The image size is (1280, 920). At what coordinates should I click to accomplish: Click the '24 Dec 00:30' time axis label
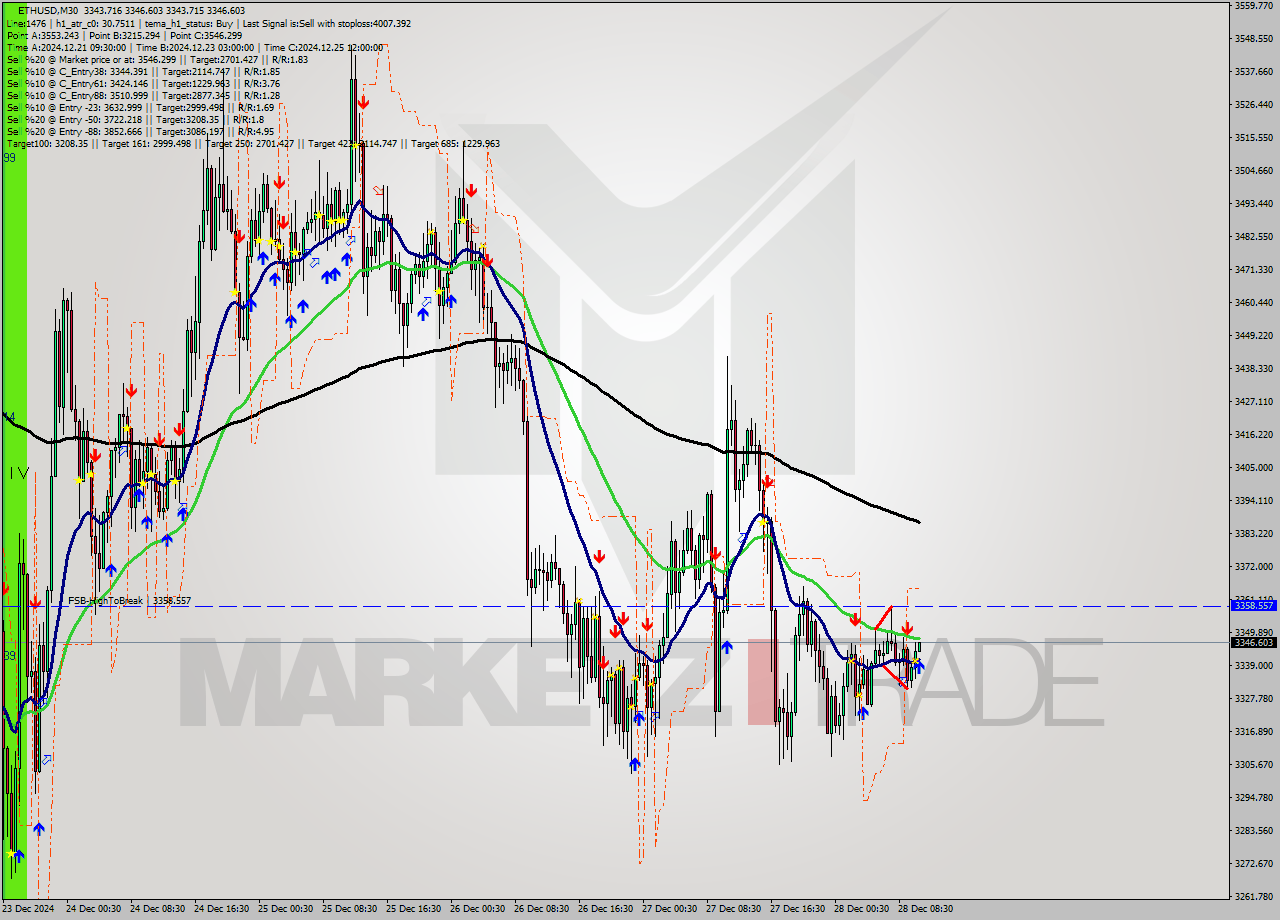(x=93, y=909)
